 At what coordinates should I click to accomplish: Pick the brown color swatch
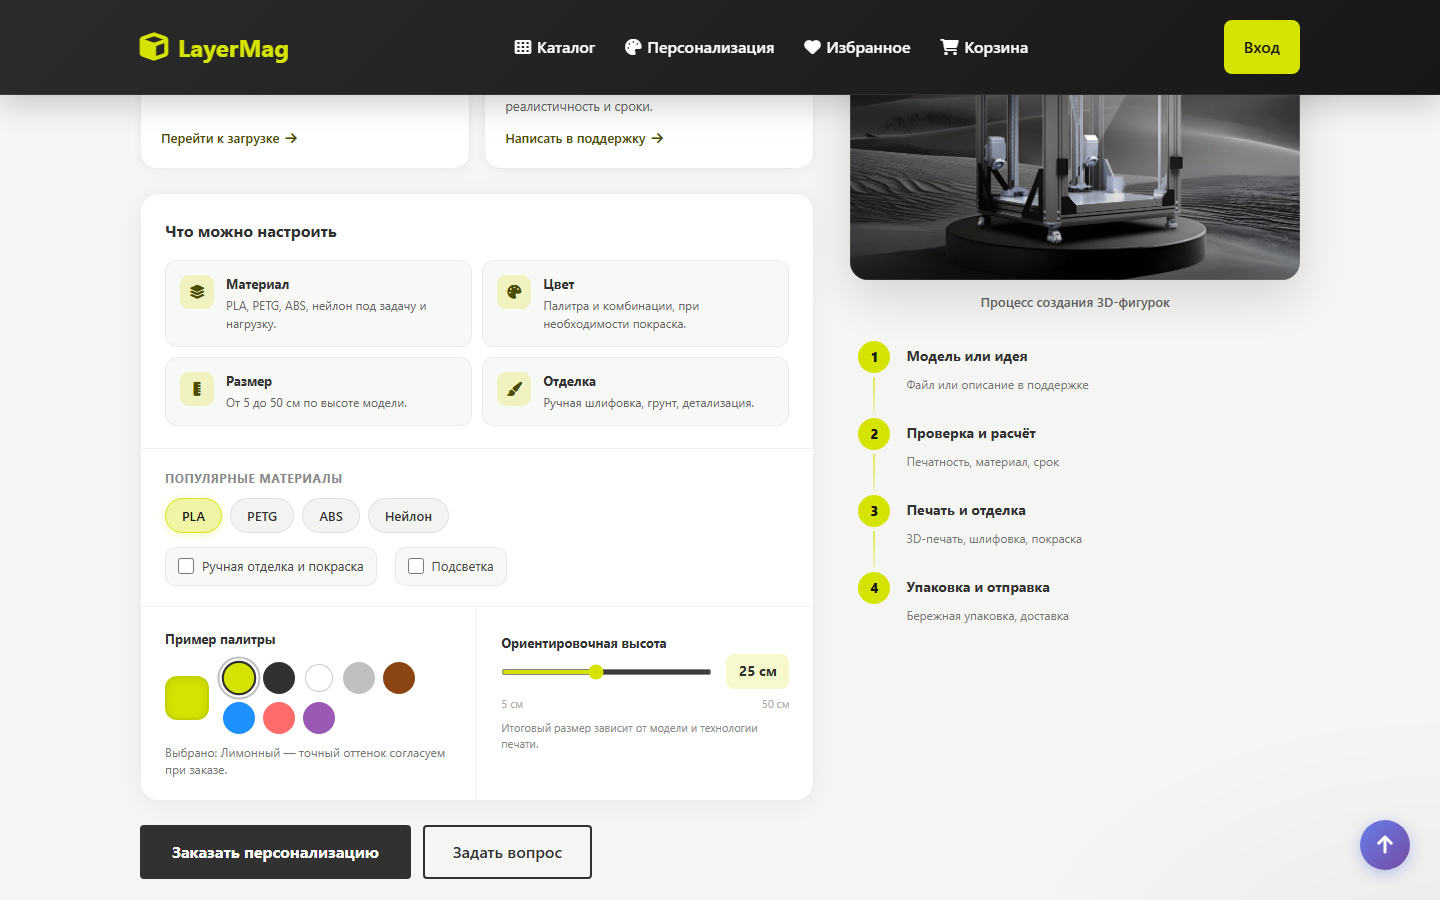(399, 678)
